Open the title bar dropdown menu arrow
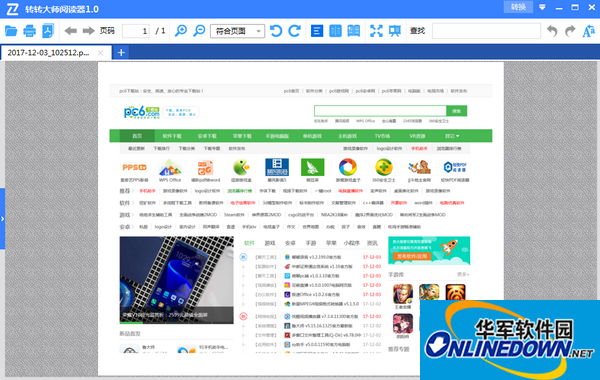The height and width of the screenshot is (380, 600). pos(542,7)
